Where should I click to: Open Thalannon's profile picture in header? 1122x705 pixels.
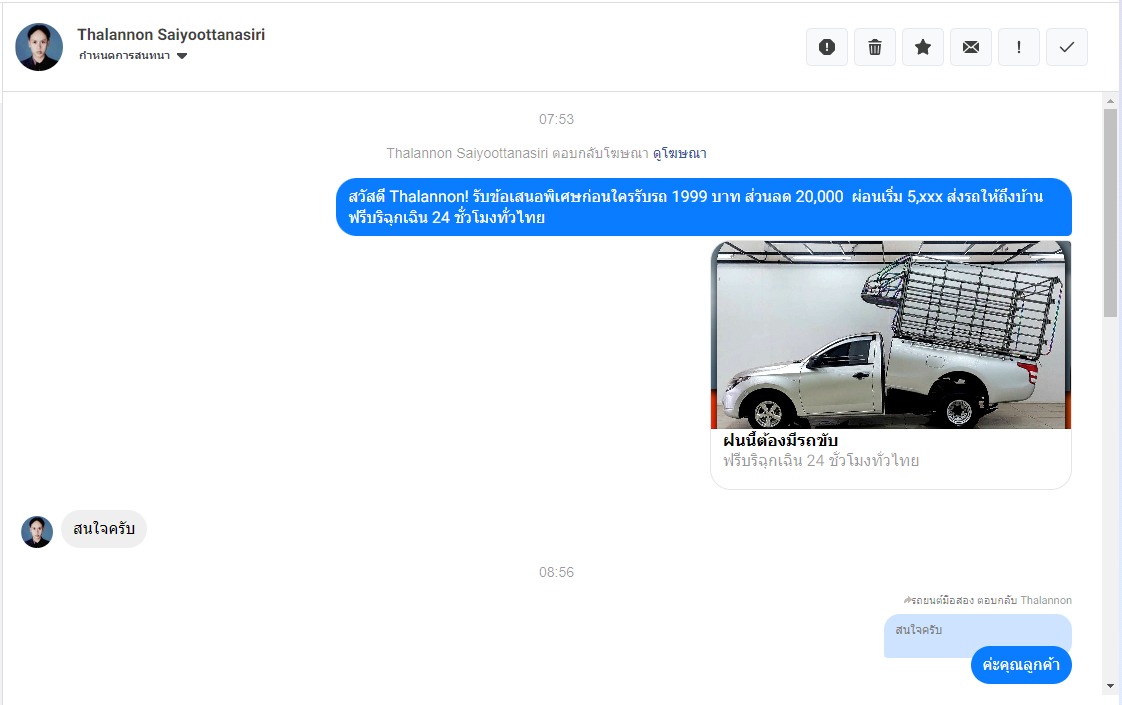pos(39,47)
